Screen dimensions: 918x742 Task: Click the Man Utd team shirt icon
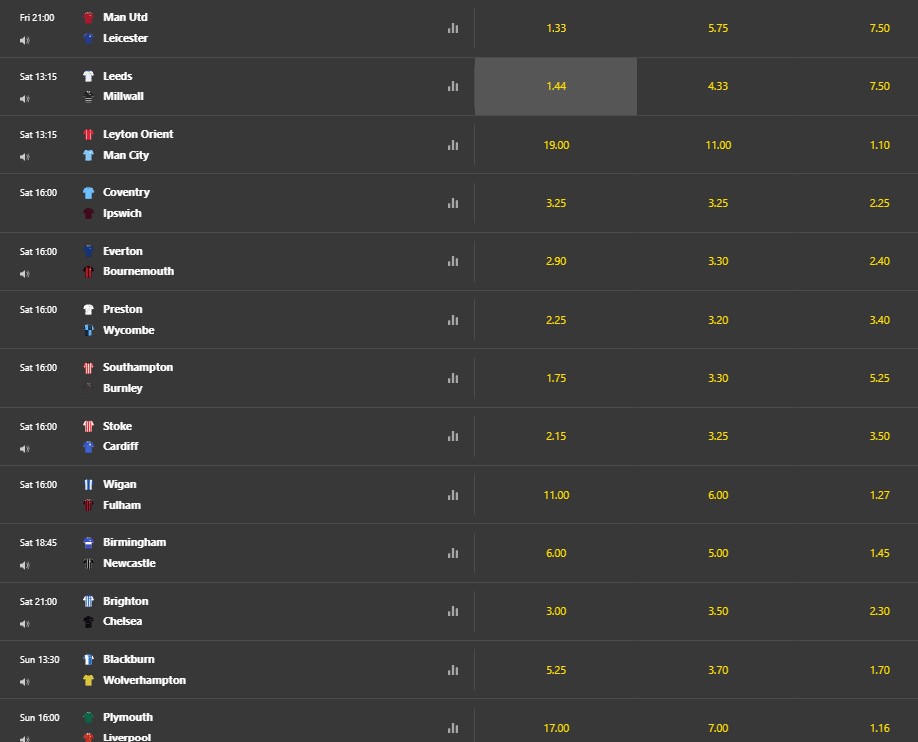pos(88,18)
